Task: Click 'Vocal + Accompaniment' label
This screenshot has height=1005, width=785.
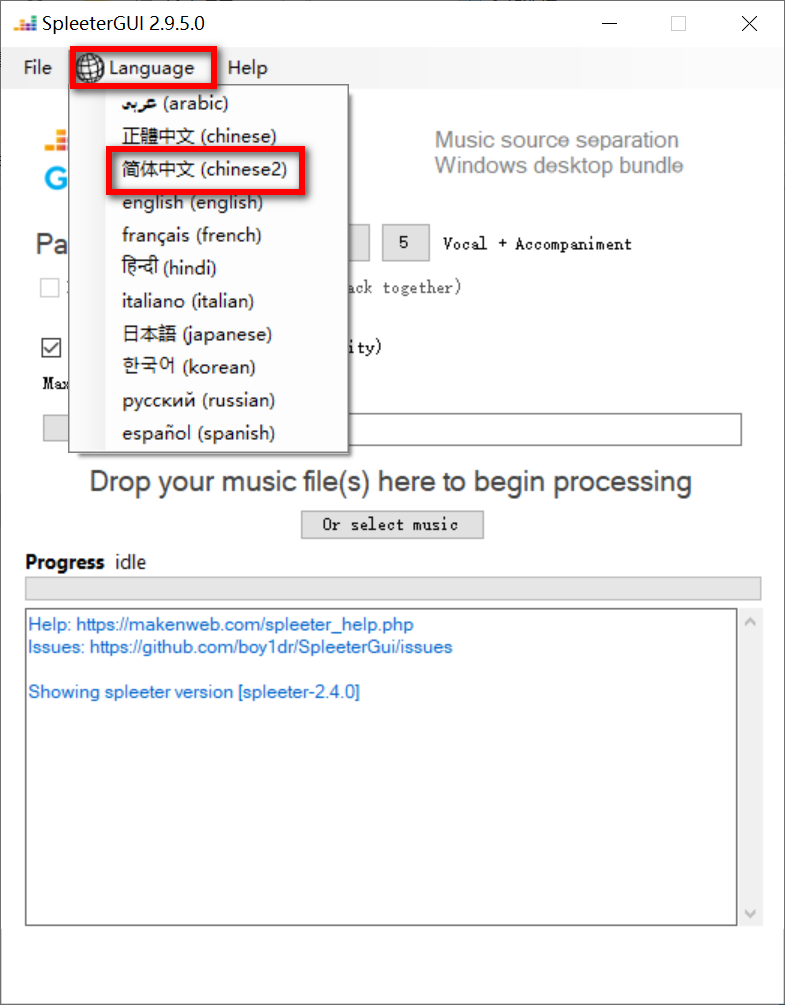Action: coord(537,244)
